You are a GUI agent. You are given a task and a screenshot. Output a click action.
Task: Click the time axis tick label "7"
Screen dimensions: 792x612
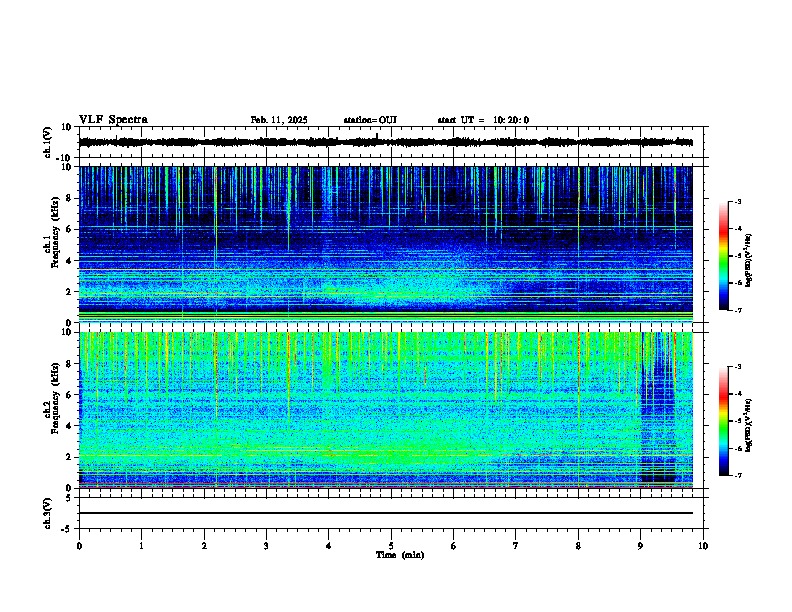tap(516, 546)
